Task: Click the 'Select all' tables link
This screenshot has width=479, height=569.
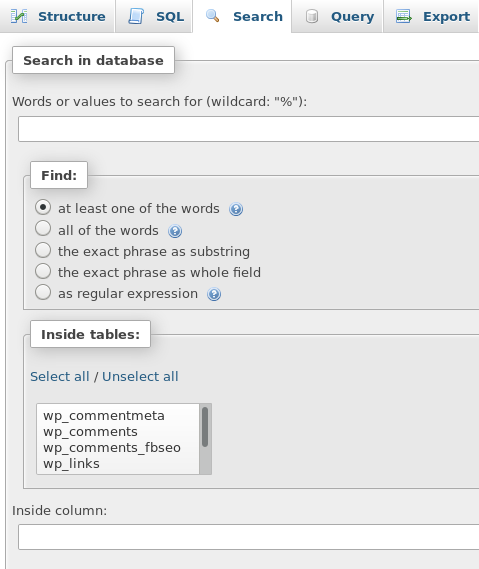Action: pos(60,377)
